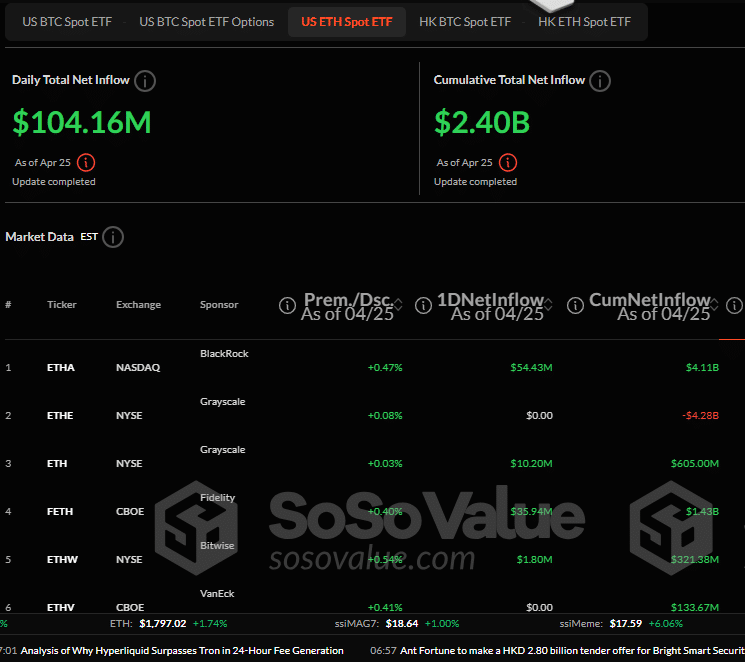Sort table by 1DNetInflow arrows
745x662 pixels.
(x=549, y=305)
